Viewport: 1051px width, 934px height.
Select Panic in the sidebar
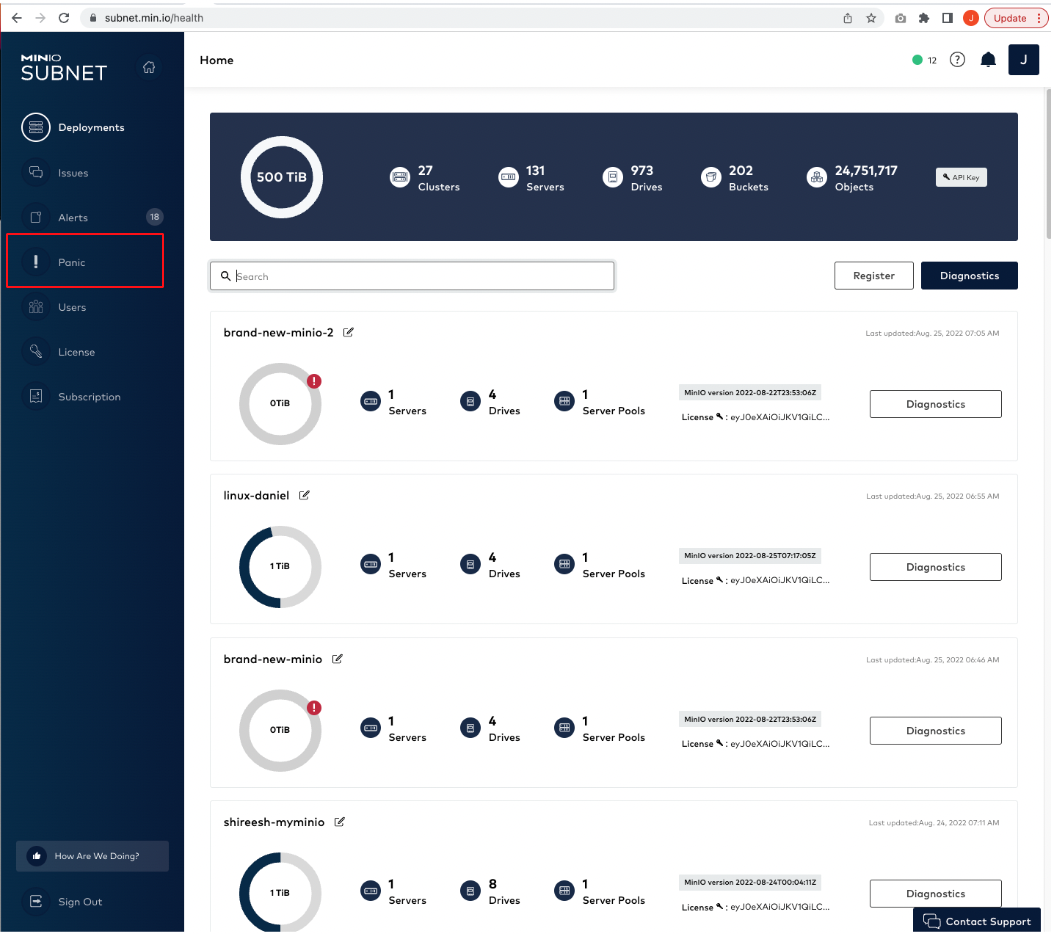coord(72,262)
